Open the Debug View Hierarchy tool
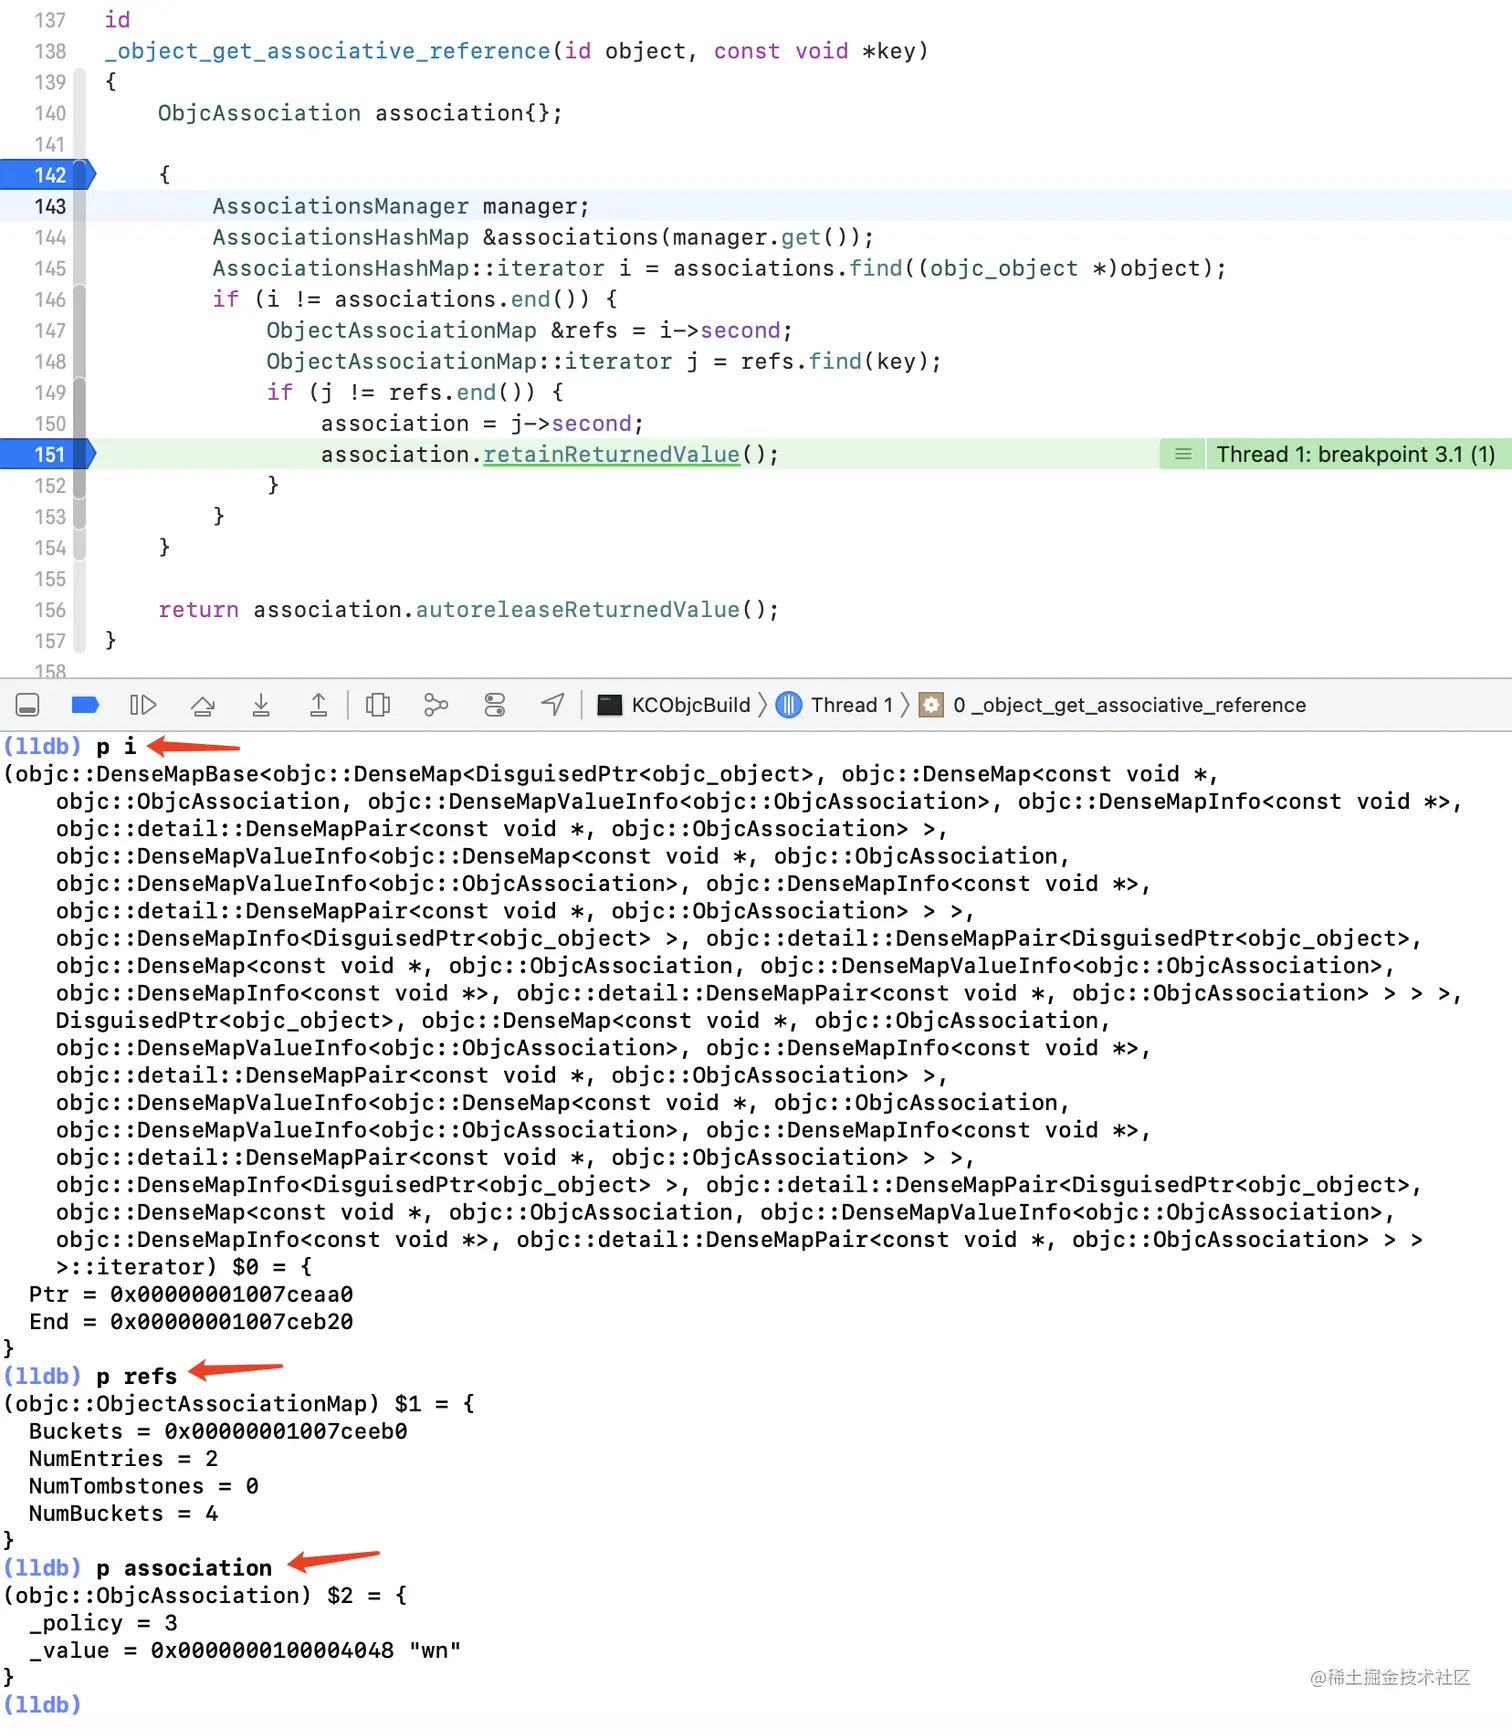 click(x=378, y=706)
